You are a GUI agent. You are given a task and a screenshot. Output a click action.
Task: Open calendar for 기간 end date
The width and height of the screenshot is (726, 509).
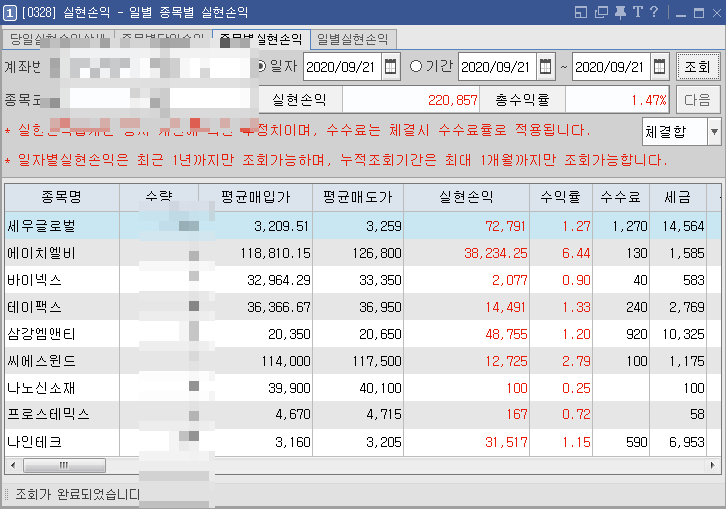(x=659, y=67)
